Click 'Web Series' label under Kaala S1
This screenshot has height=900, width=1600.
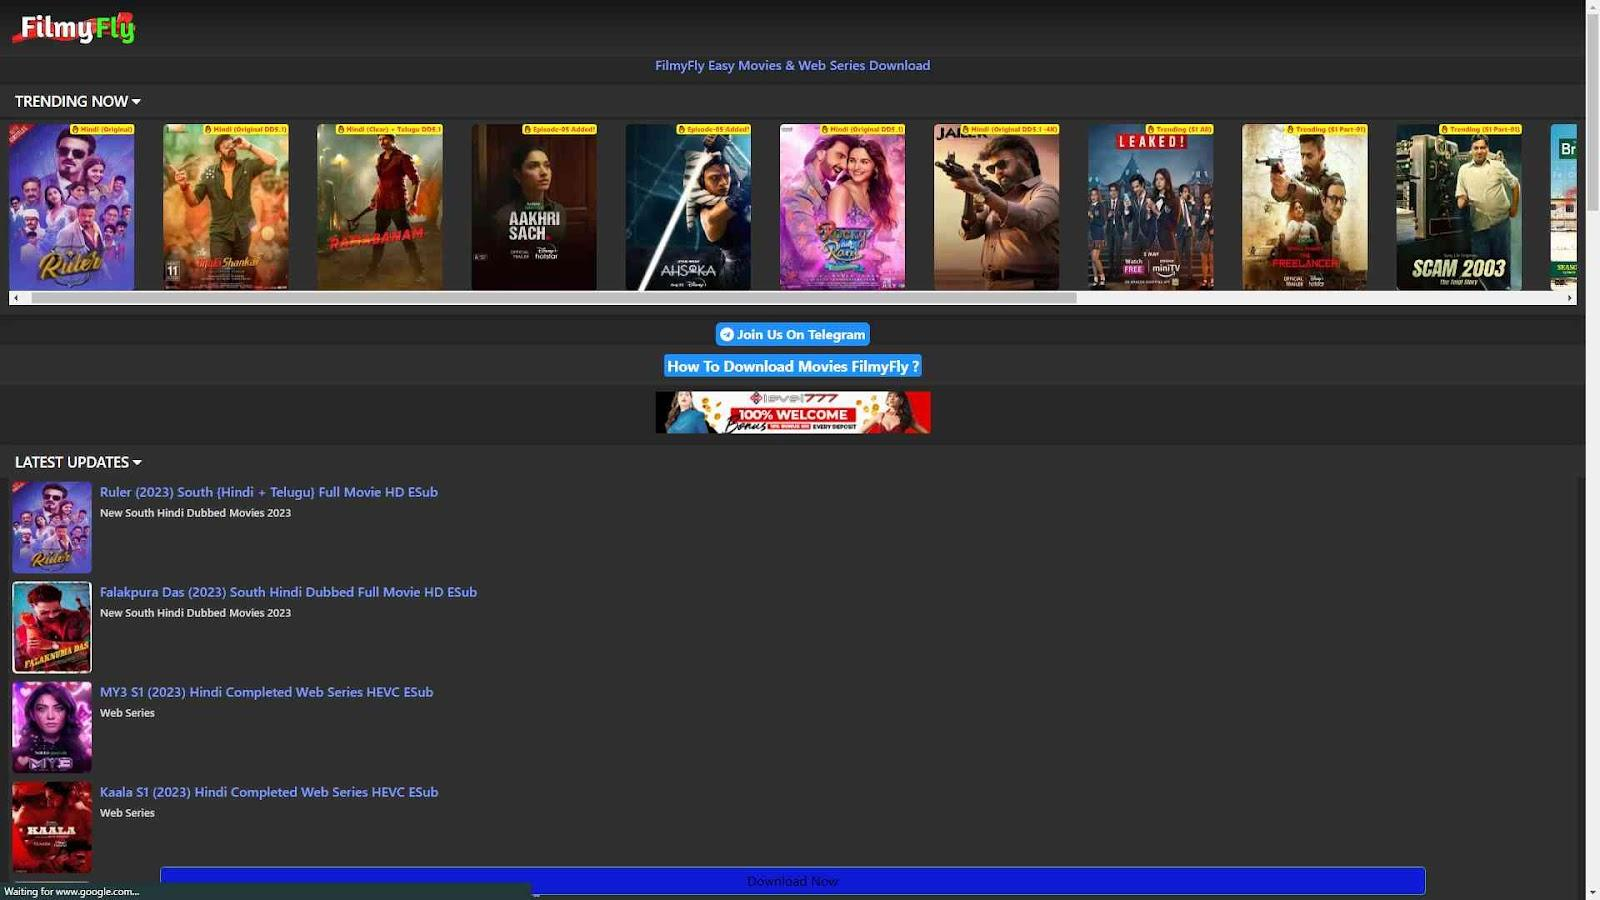click(x=127, y=813)
